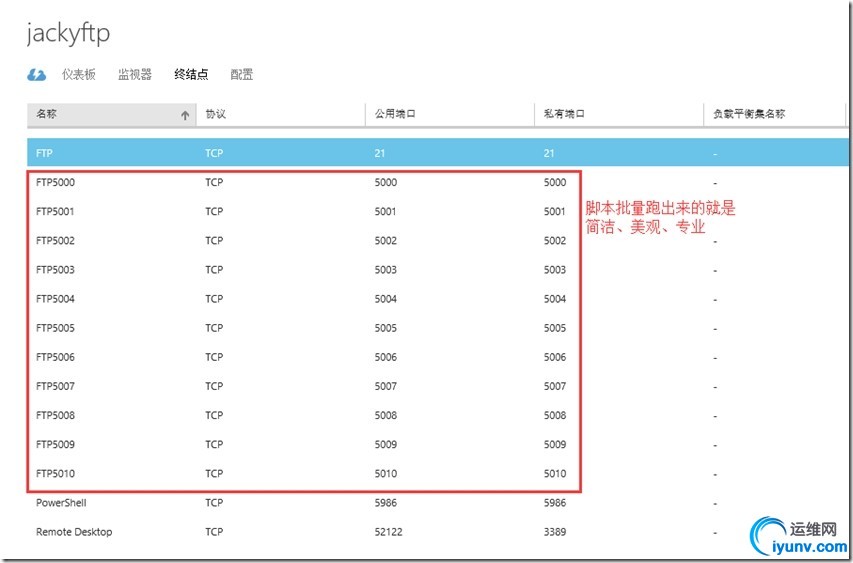Click the jackyftp page title
Screen dimensions: 853x563
tap(69, 34)
